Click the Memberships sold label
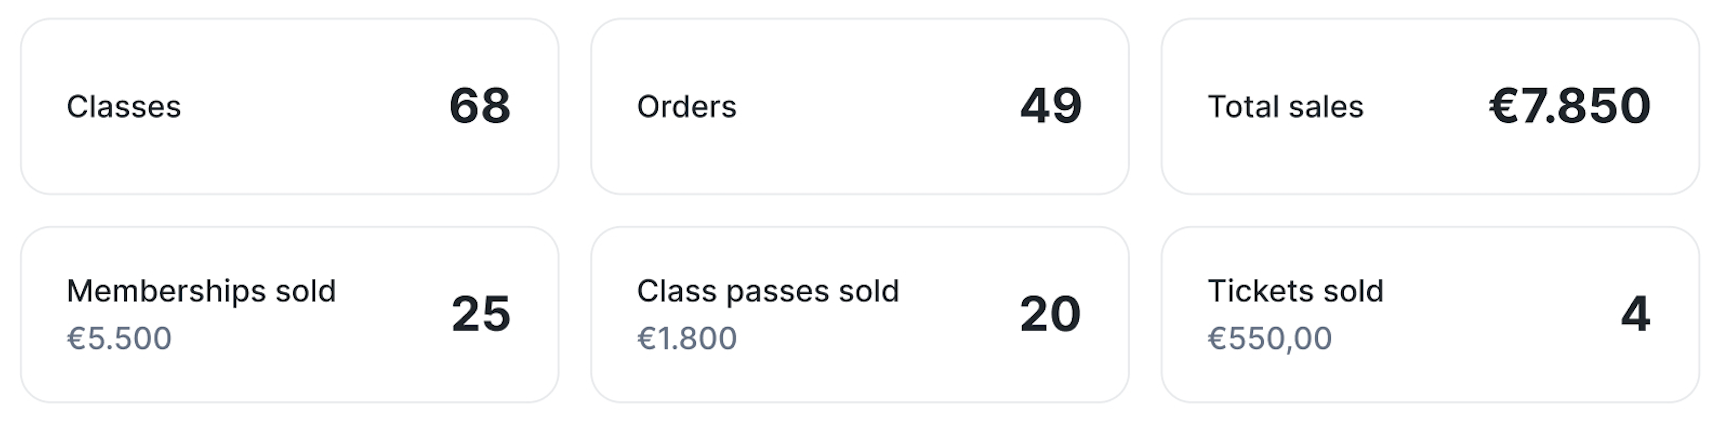1720x424 pixels. pos(201,291)
